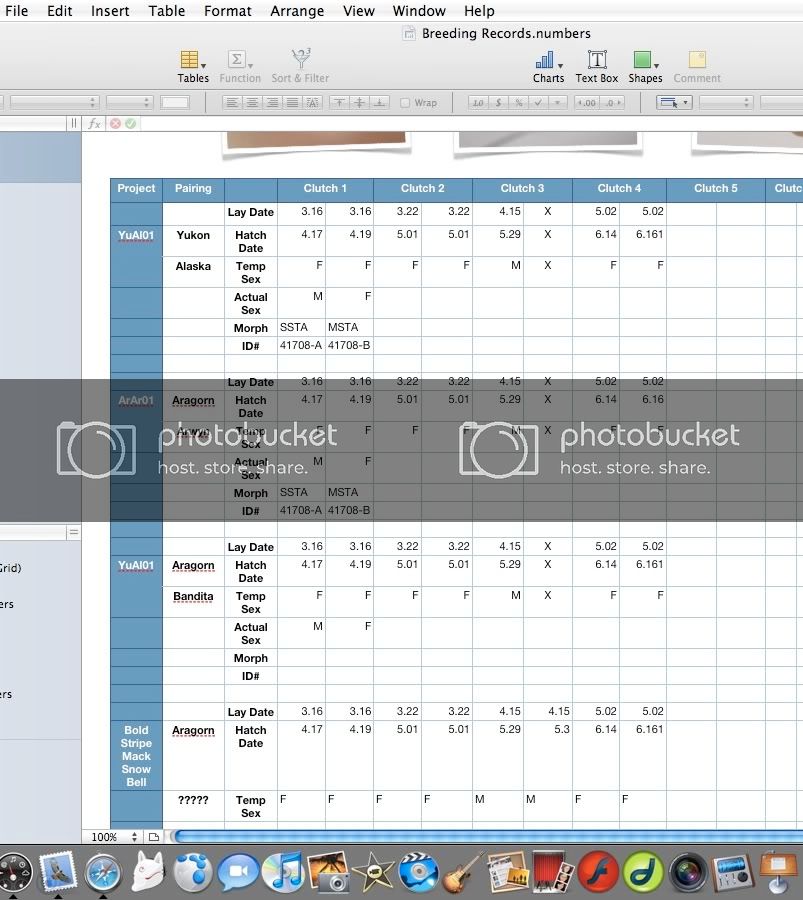The width and height of the screenshot is (803, 900).
Task: Click the align text left button
Action: tap(232, 102)
